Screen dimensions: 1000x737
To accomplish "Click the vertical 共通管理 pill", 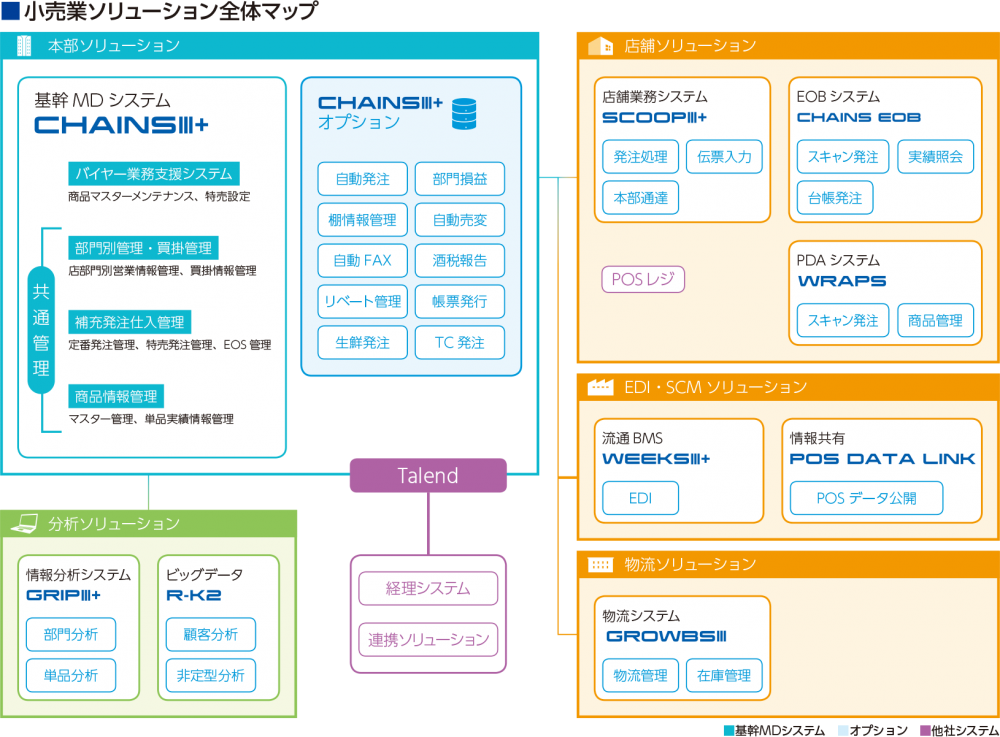I will (x=41, y=330).
